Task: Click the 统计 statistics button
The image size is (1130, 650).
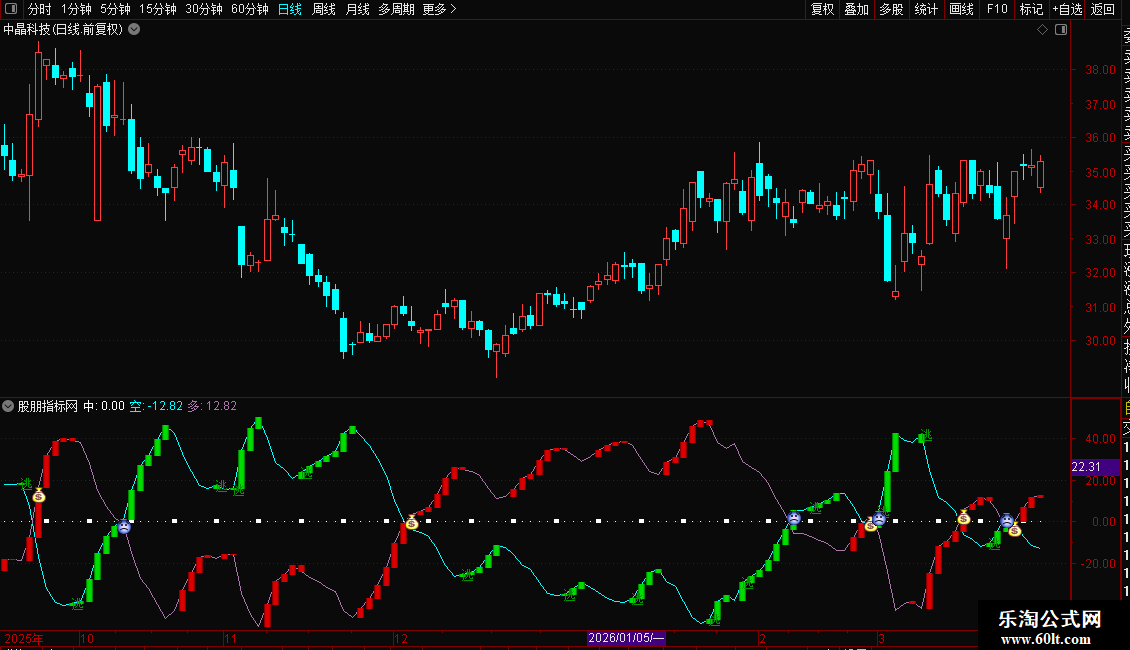Action: coord(926,9)
